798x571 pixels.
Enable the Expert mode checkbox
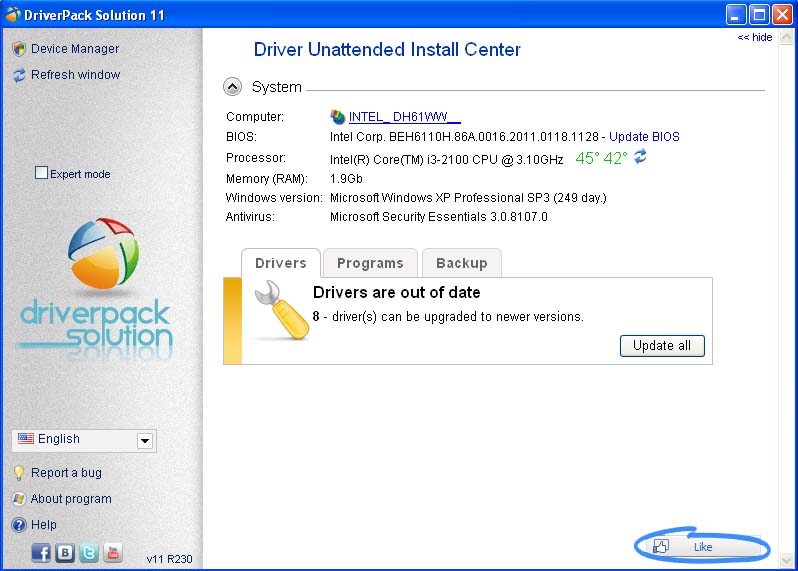point(42,173)
